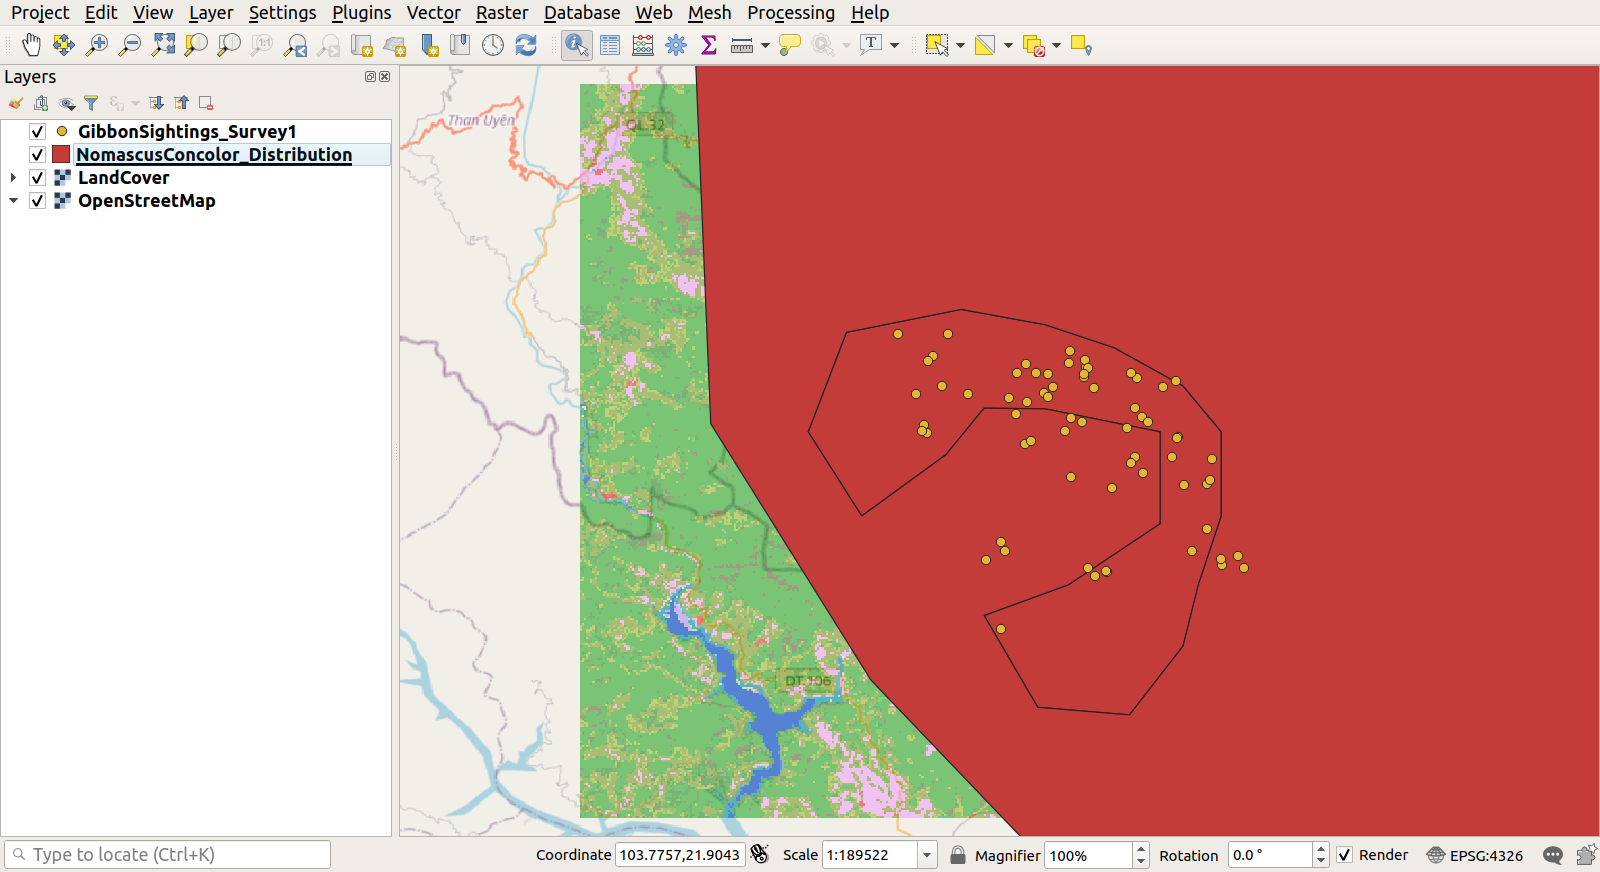Open the Plugins menu

click(361, 13)
